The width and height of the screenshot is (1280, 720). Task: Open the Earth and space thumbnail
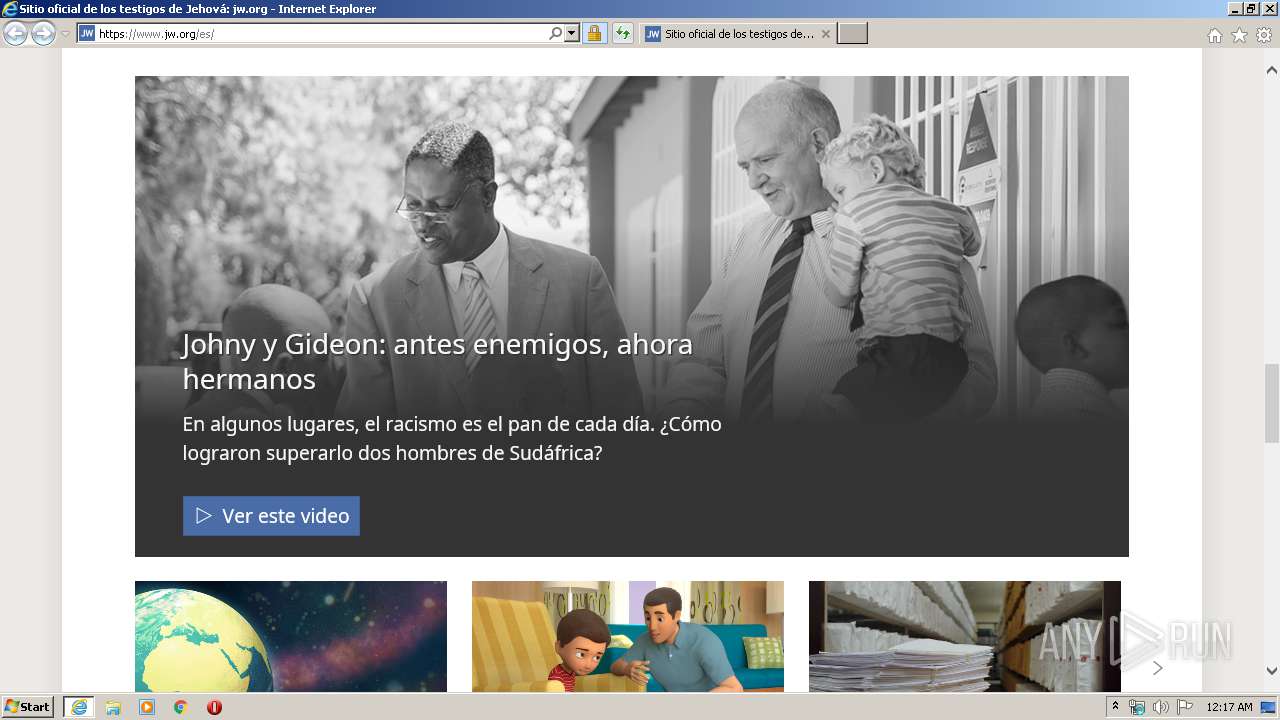(x=291, y=636)
